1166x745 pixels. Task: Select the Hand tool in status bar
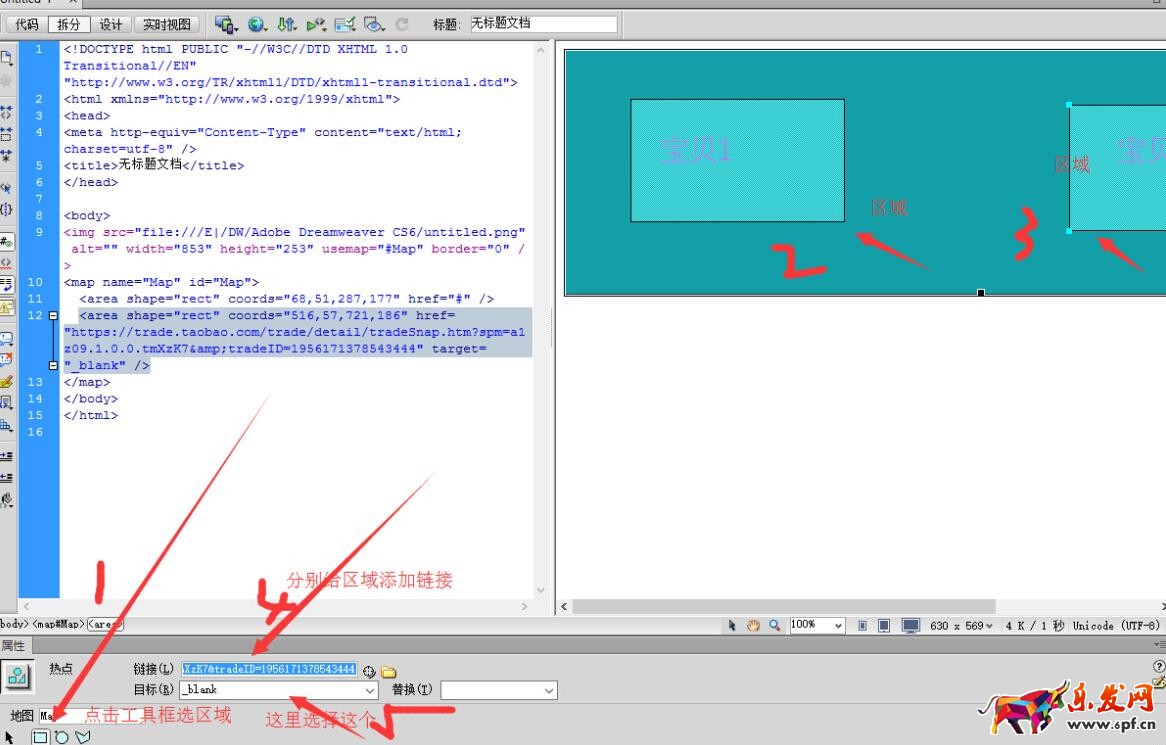coord(753,626)
